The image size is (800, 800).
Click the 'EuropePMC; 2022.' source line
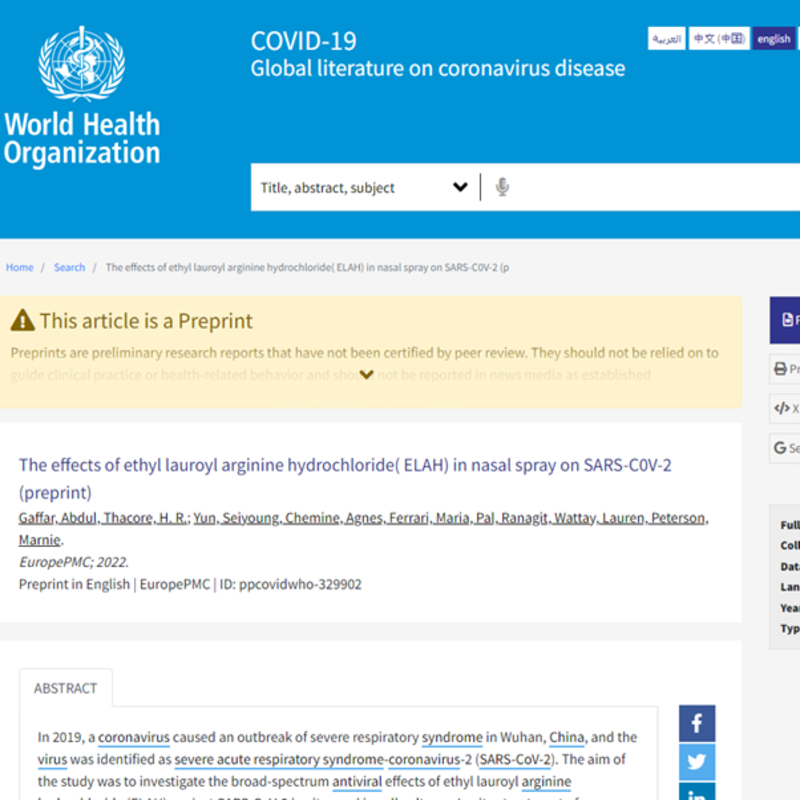coord(73,562)
